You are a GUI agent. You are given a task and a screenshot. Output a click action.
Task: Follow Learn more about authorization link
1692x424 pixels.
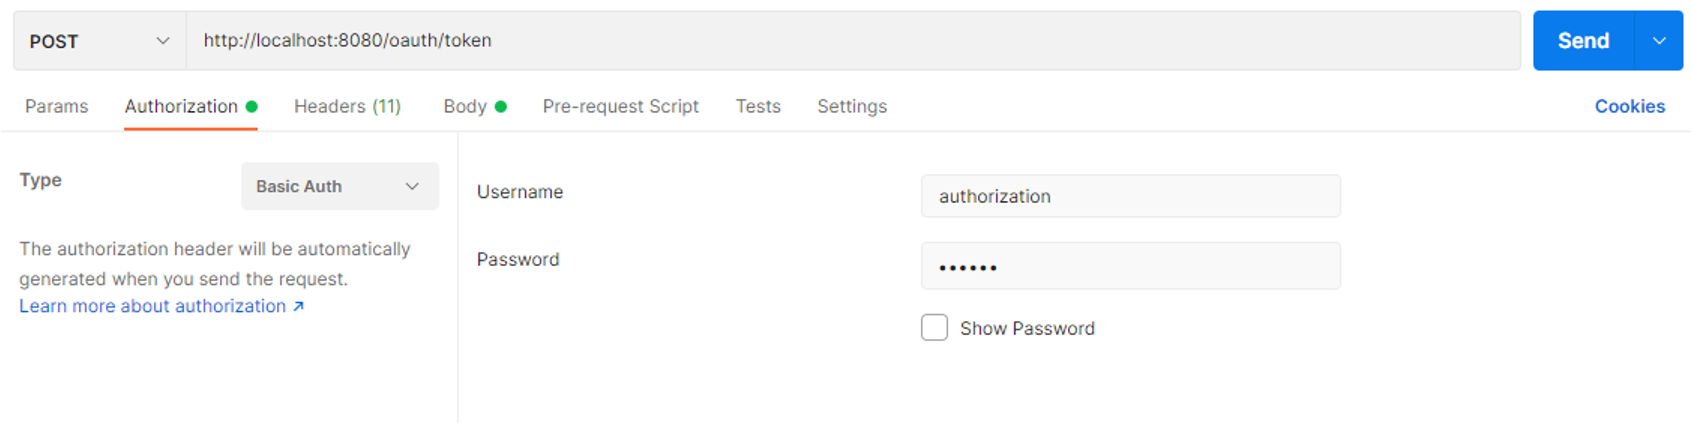[x=152, y=306]
